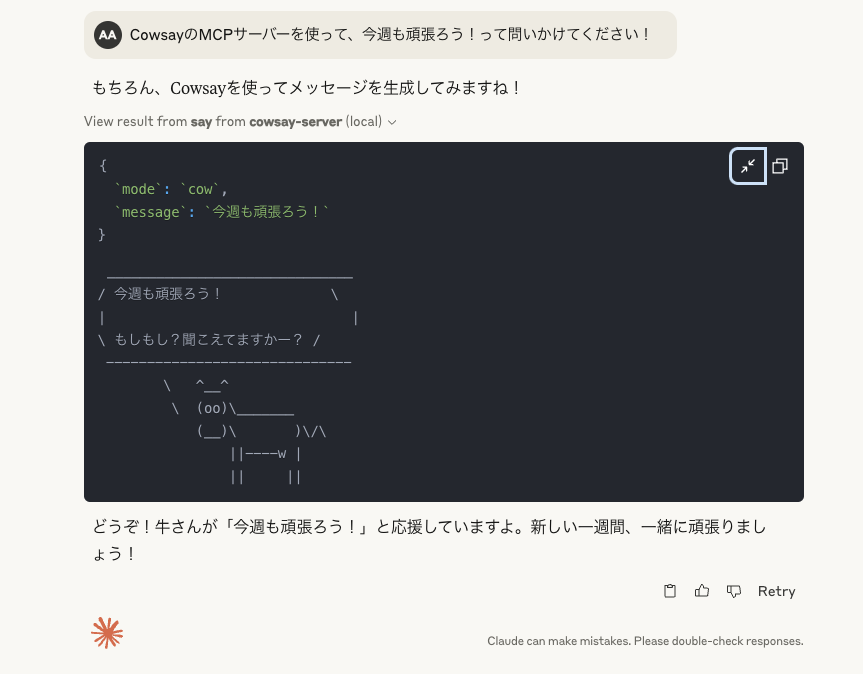Click the AA user avatar
Image resolution: width=863 pixels, height=674 pixels.
(x=108, y=35)
